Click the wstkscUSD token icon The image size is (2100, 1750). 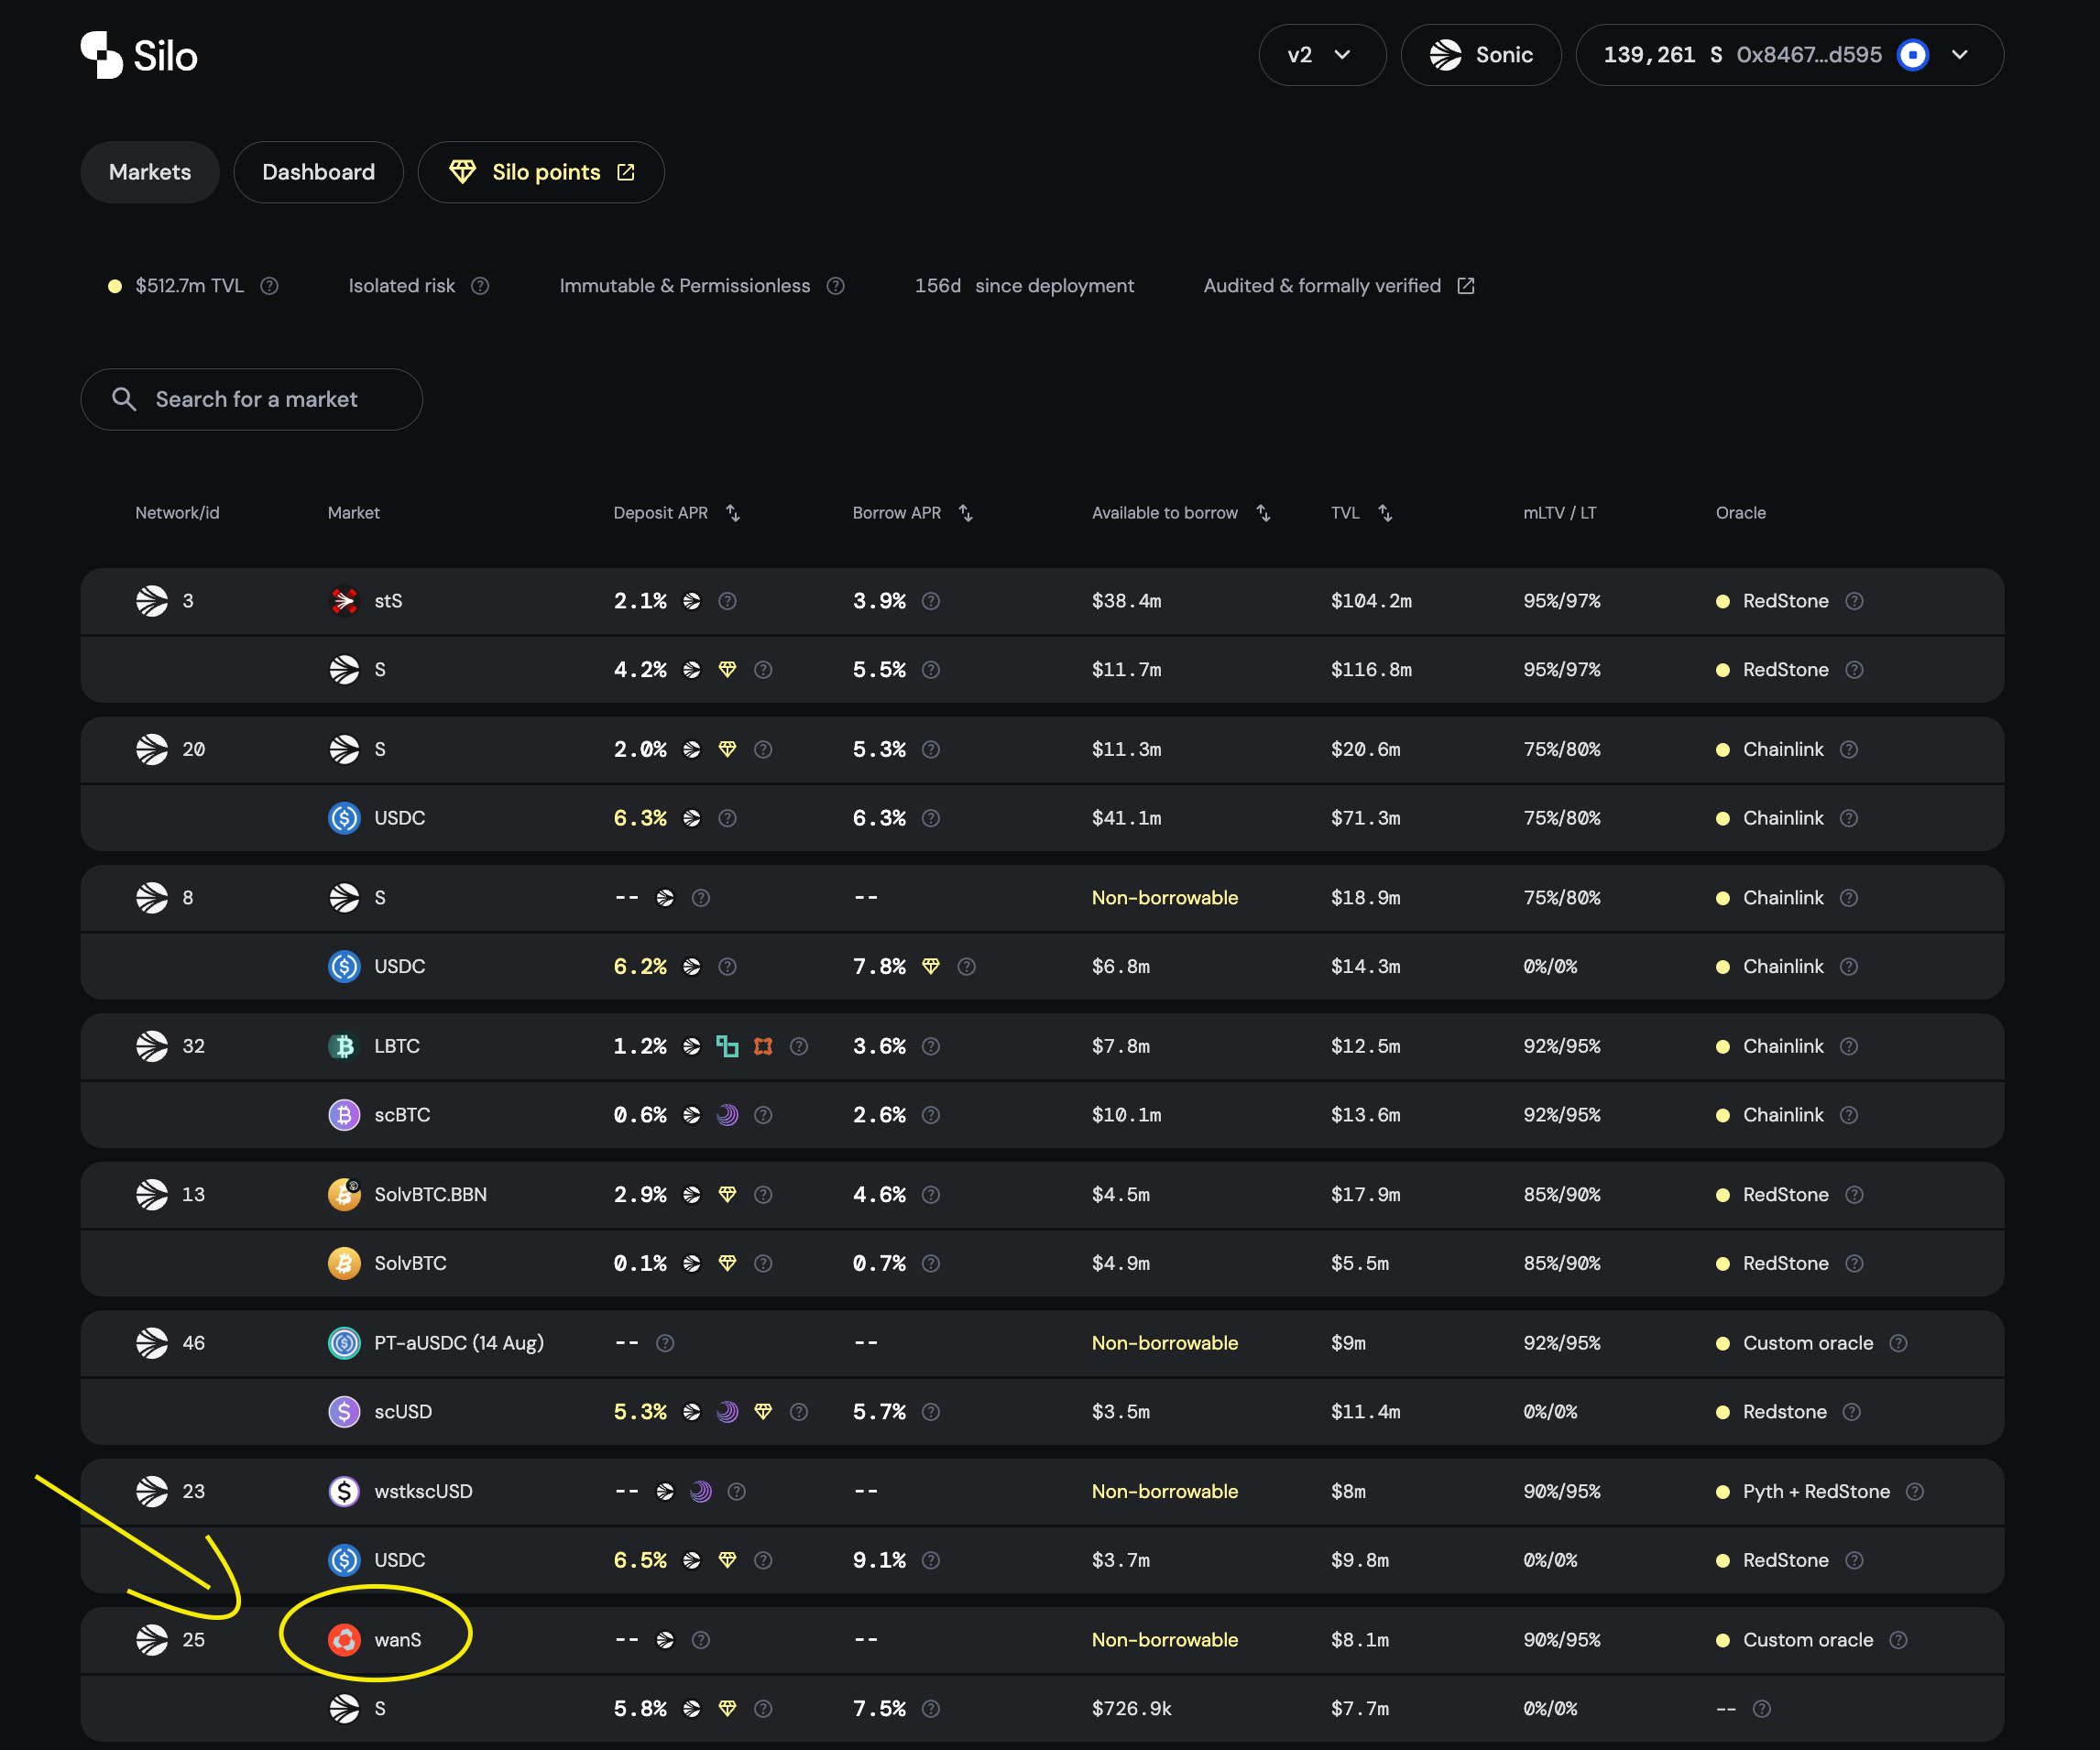click(344, 1491)
